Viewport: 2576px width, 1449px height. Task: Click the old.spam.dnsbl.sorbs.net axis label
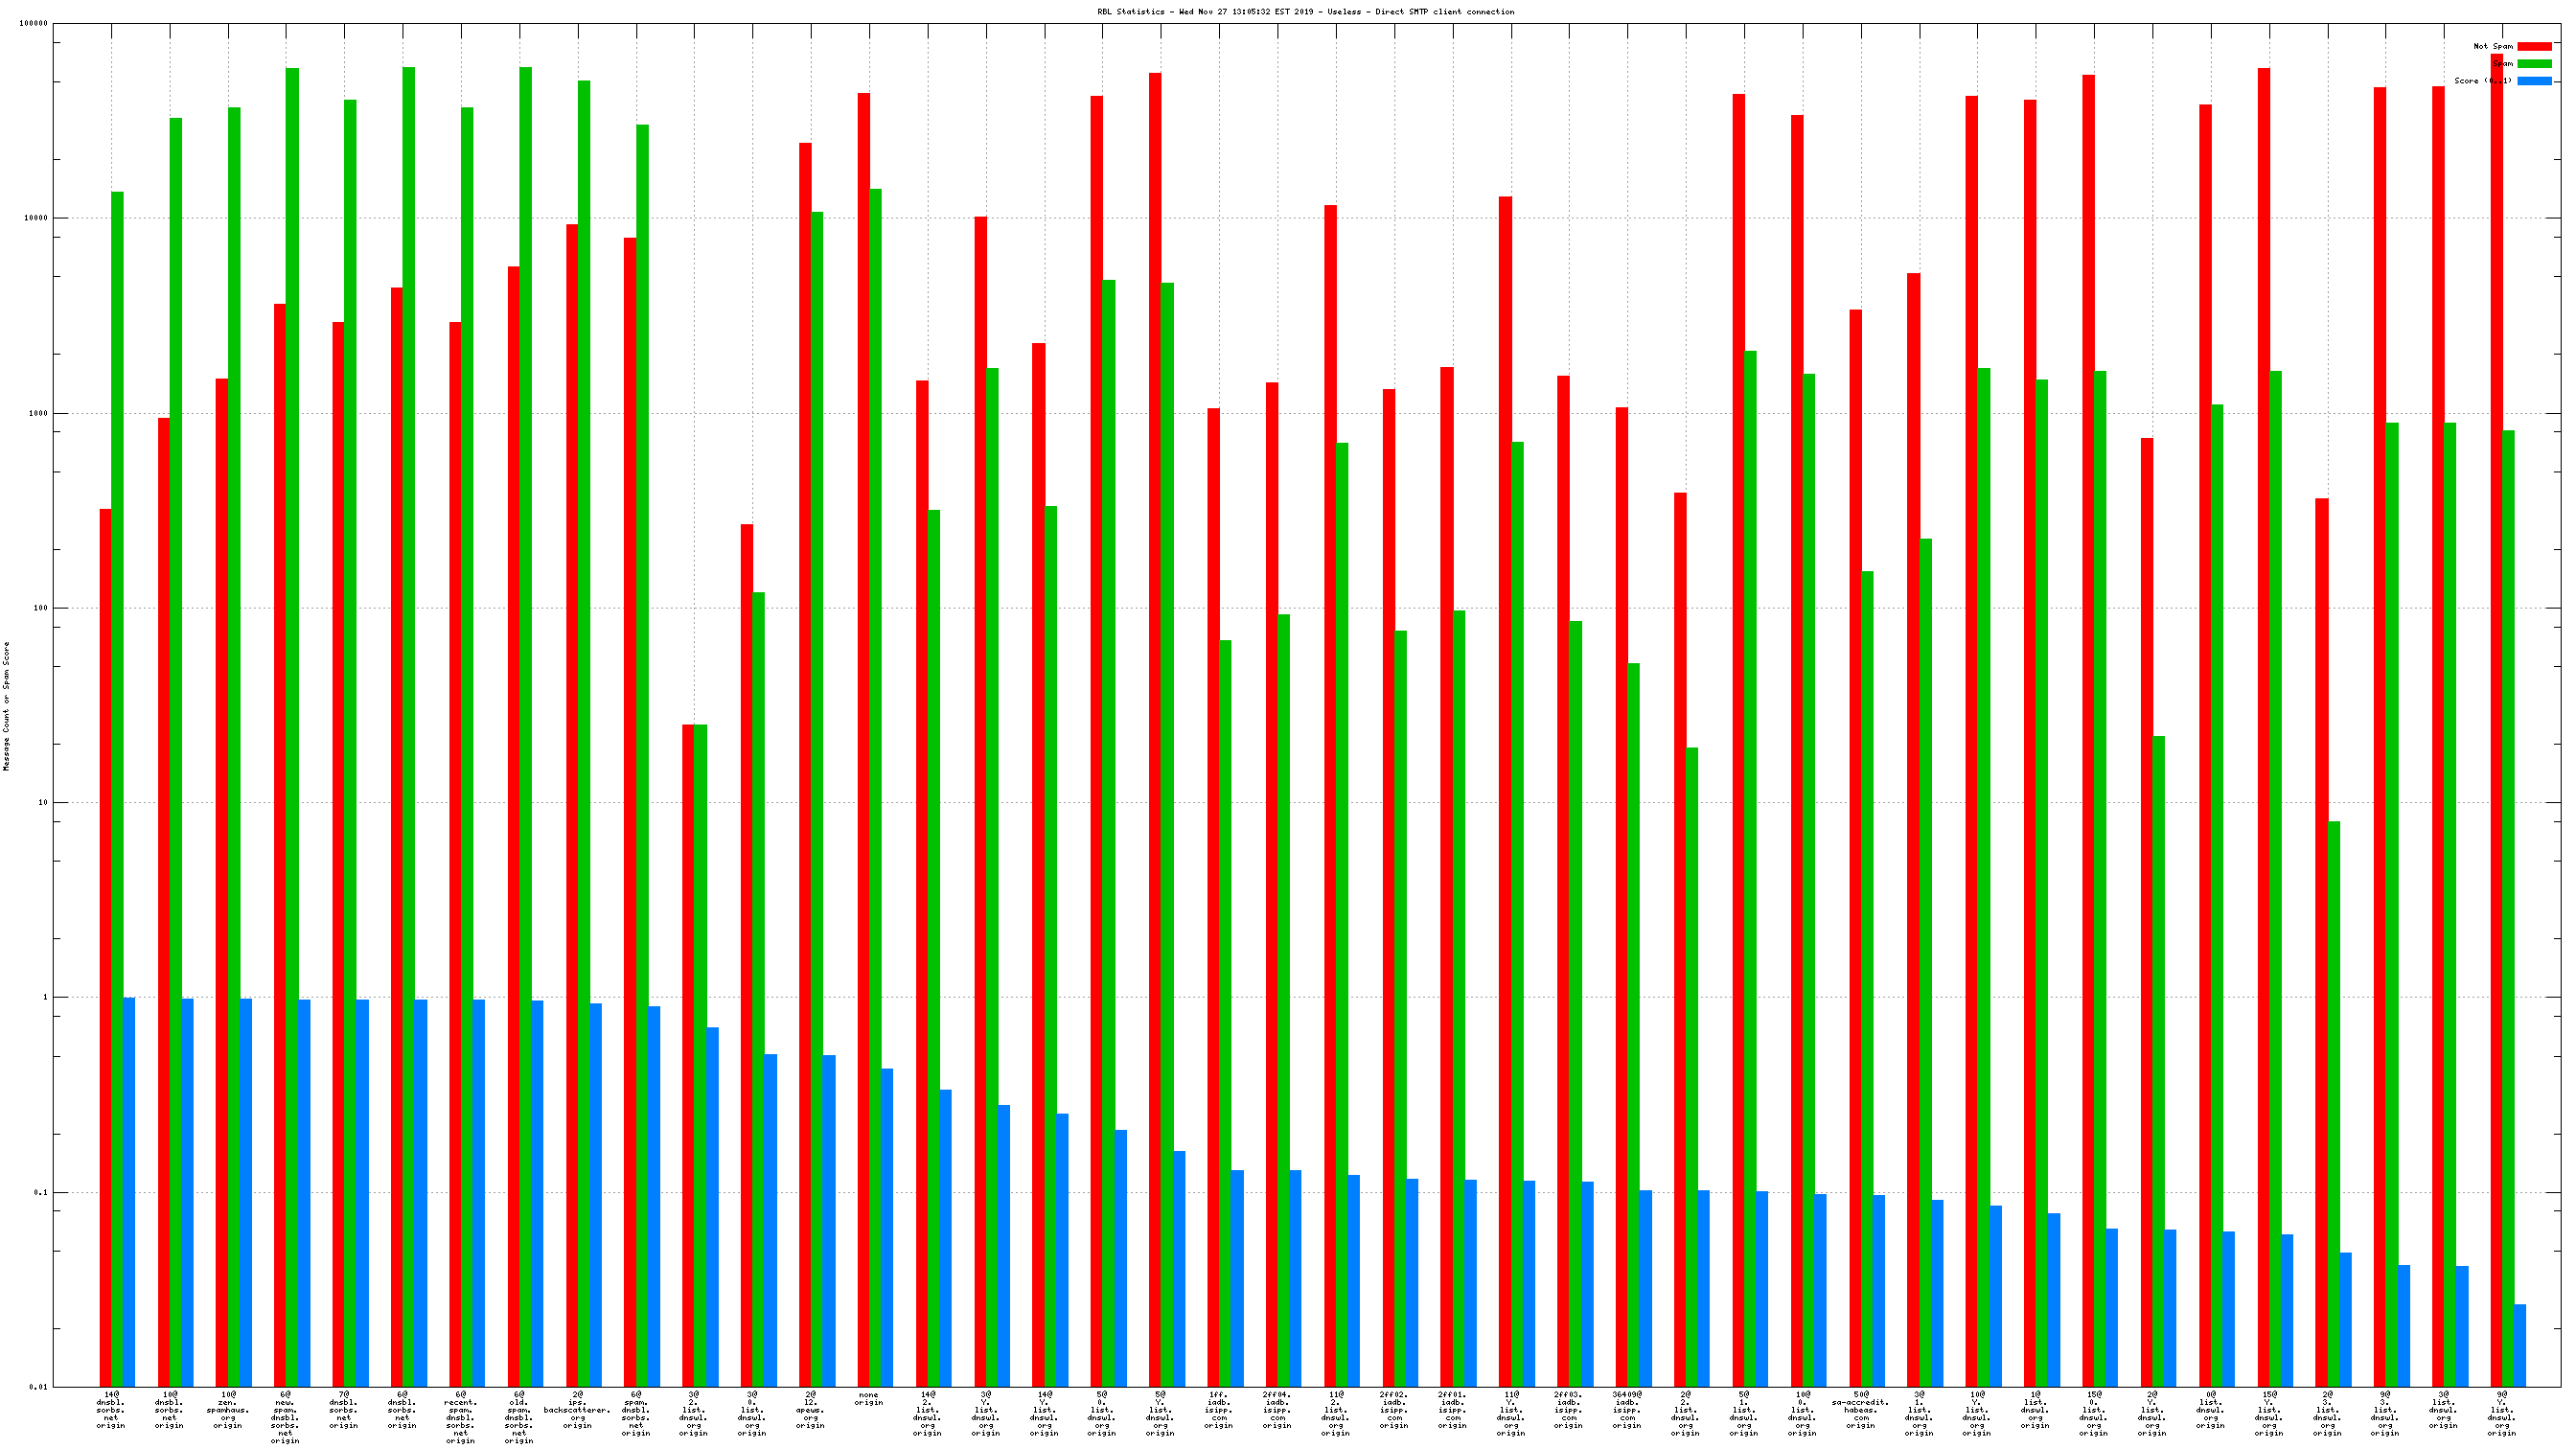(x=519, y=1417)
